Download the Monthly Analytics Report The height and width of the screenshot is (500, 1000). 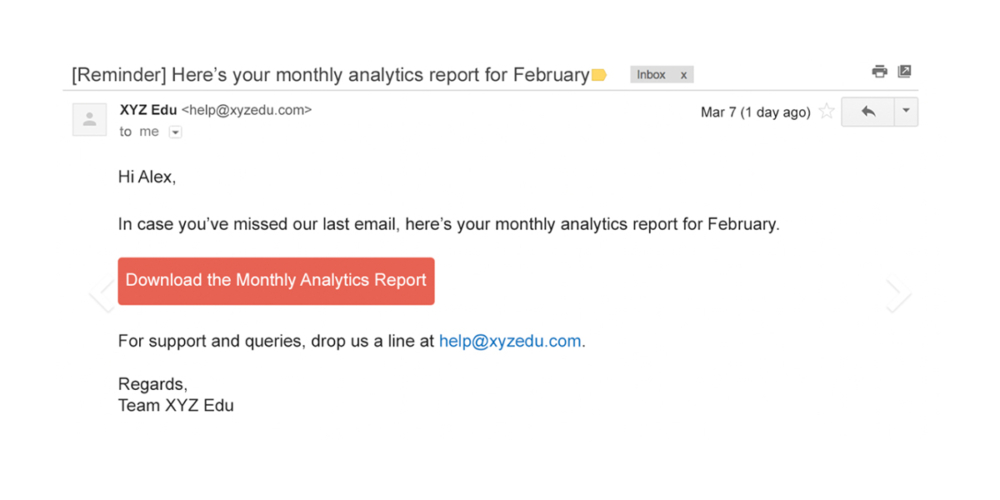click(x=276, y=281)
